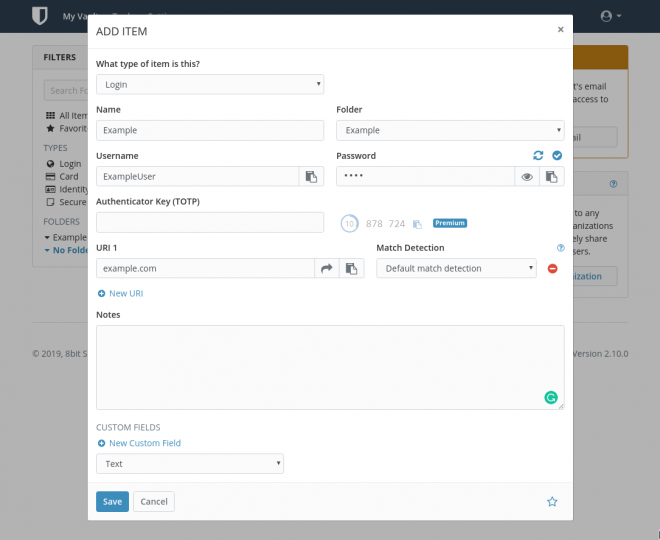Viewport: 660px width, 540px height.
Task: Filter by Card type
Action: (62, 176)
